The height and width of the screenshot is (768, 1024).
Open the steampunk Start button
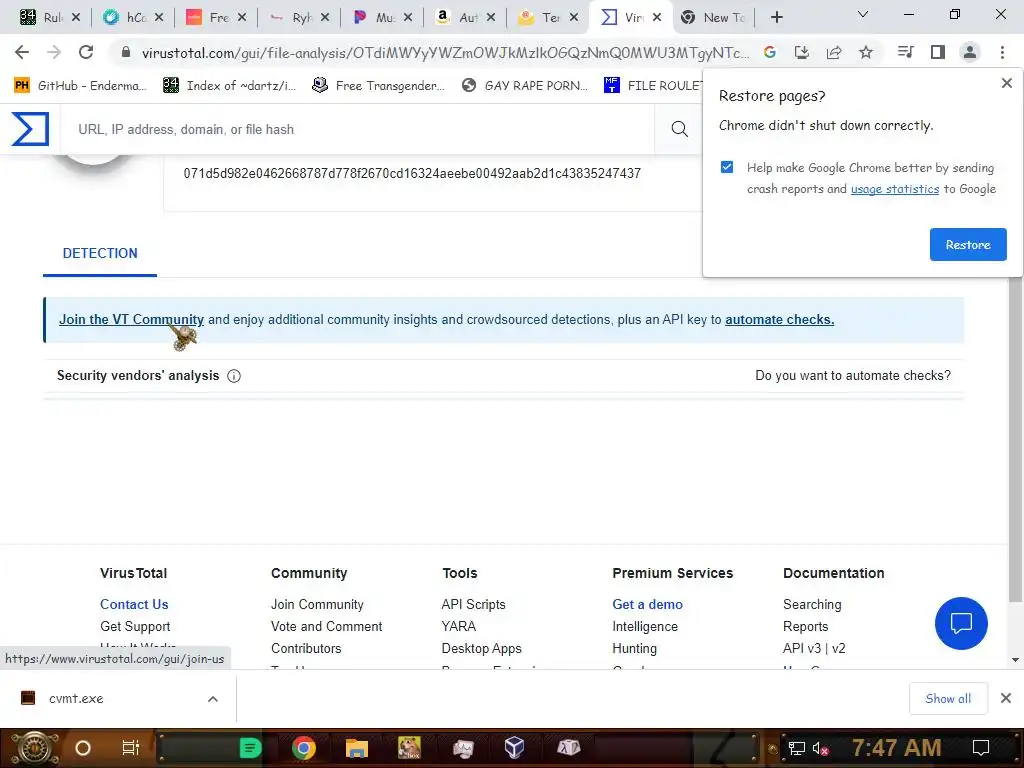(x=33, y=748)
